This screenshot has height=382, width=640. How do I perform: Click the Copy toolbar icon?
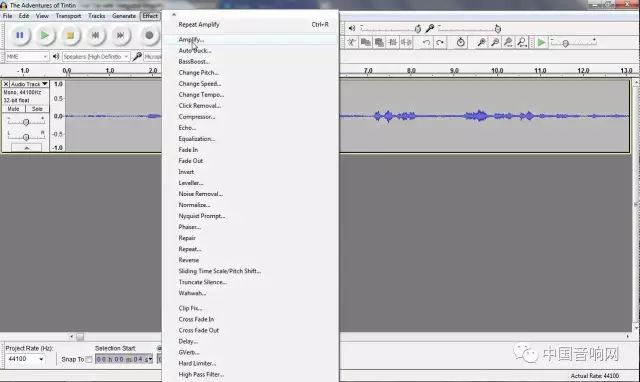[365, 42]
